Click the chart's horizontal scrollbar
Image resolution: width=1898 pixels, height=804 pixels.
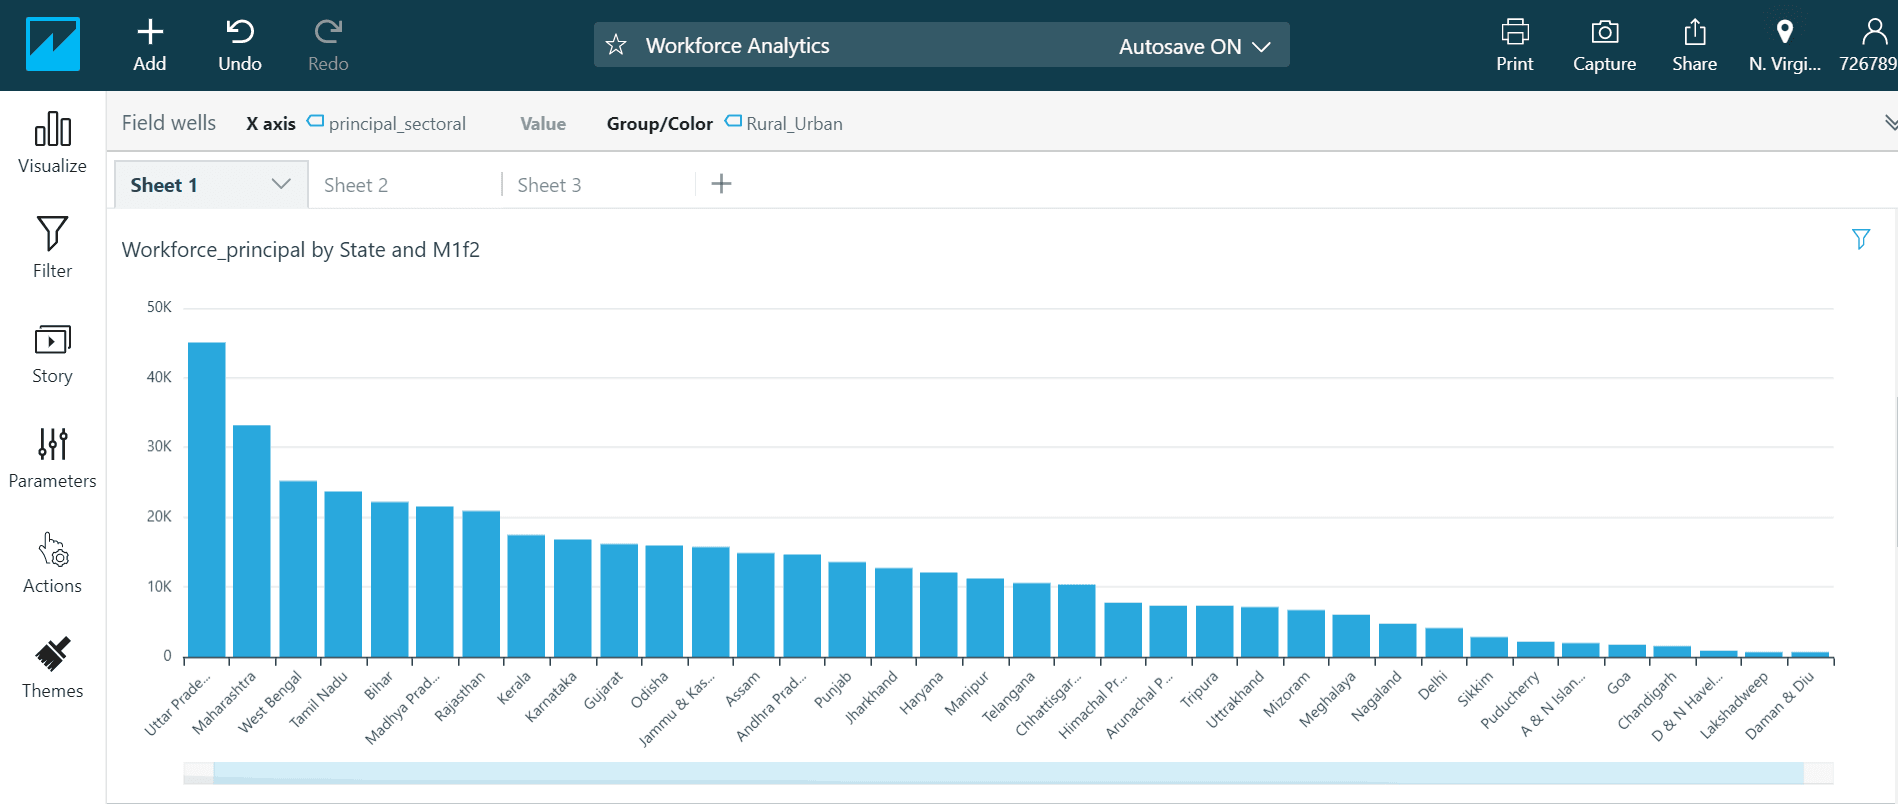(x=1008, y=773)
